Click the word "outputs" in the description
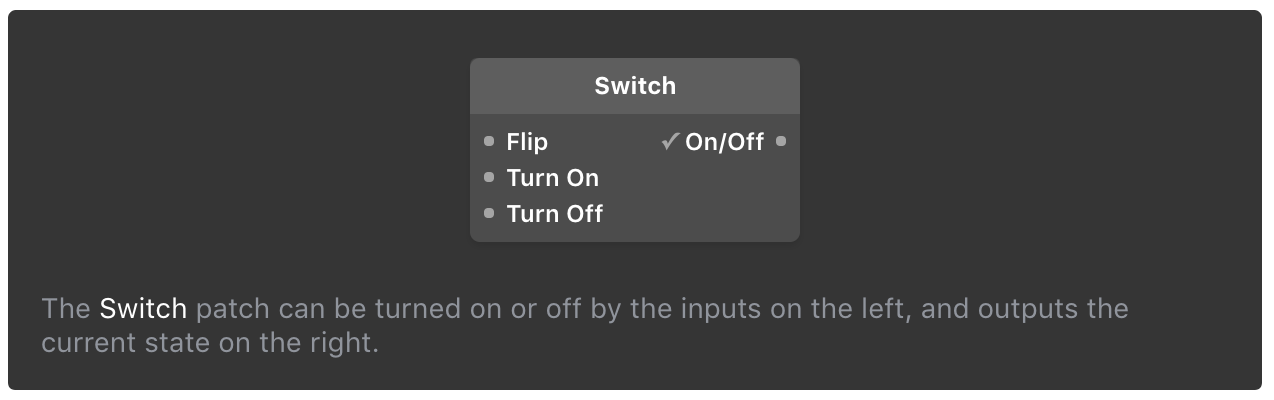 1026,308
